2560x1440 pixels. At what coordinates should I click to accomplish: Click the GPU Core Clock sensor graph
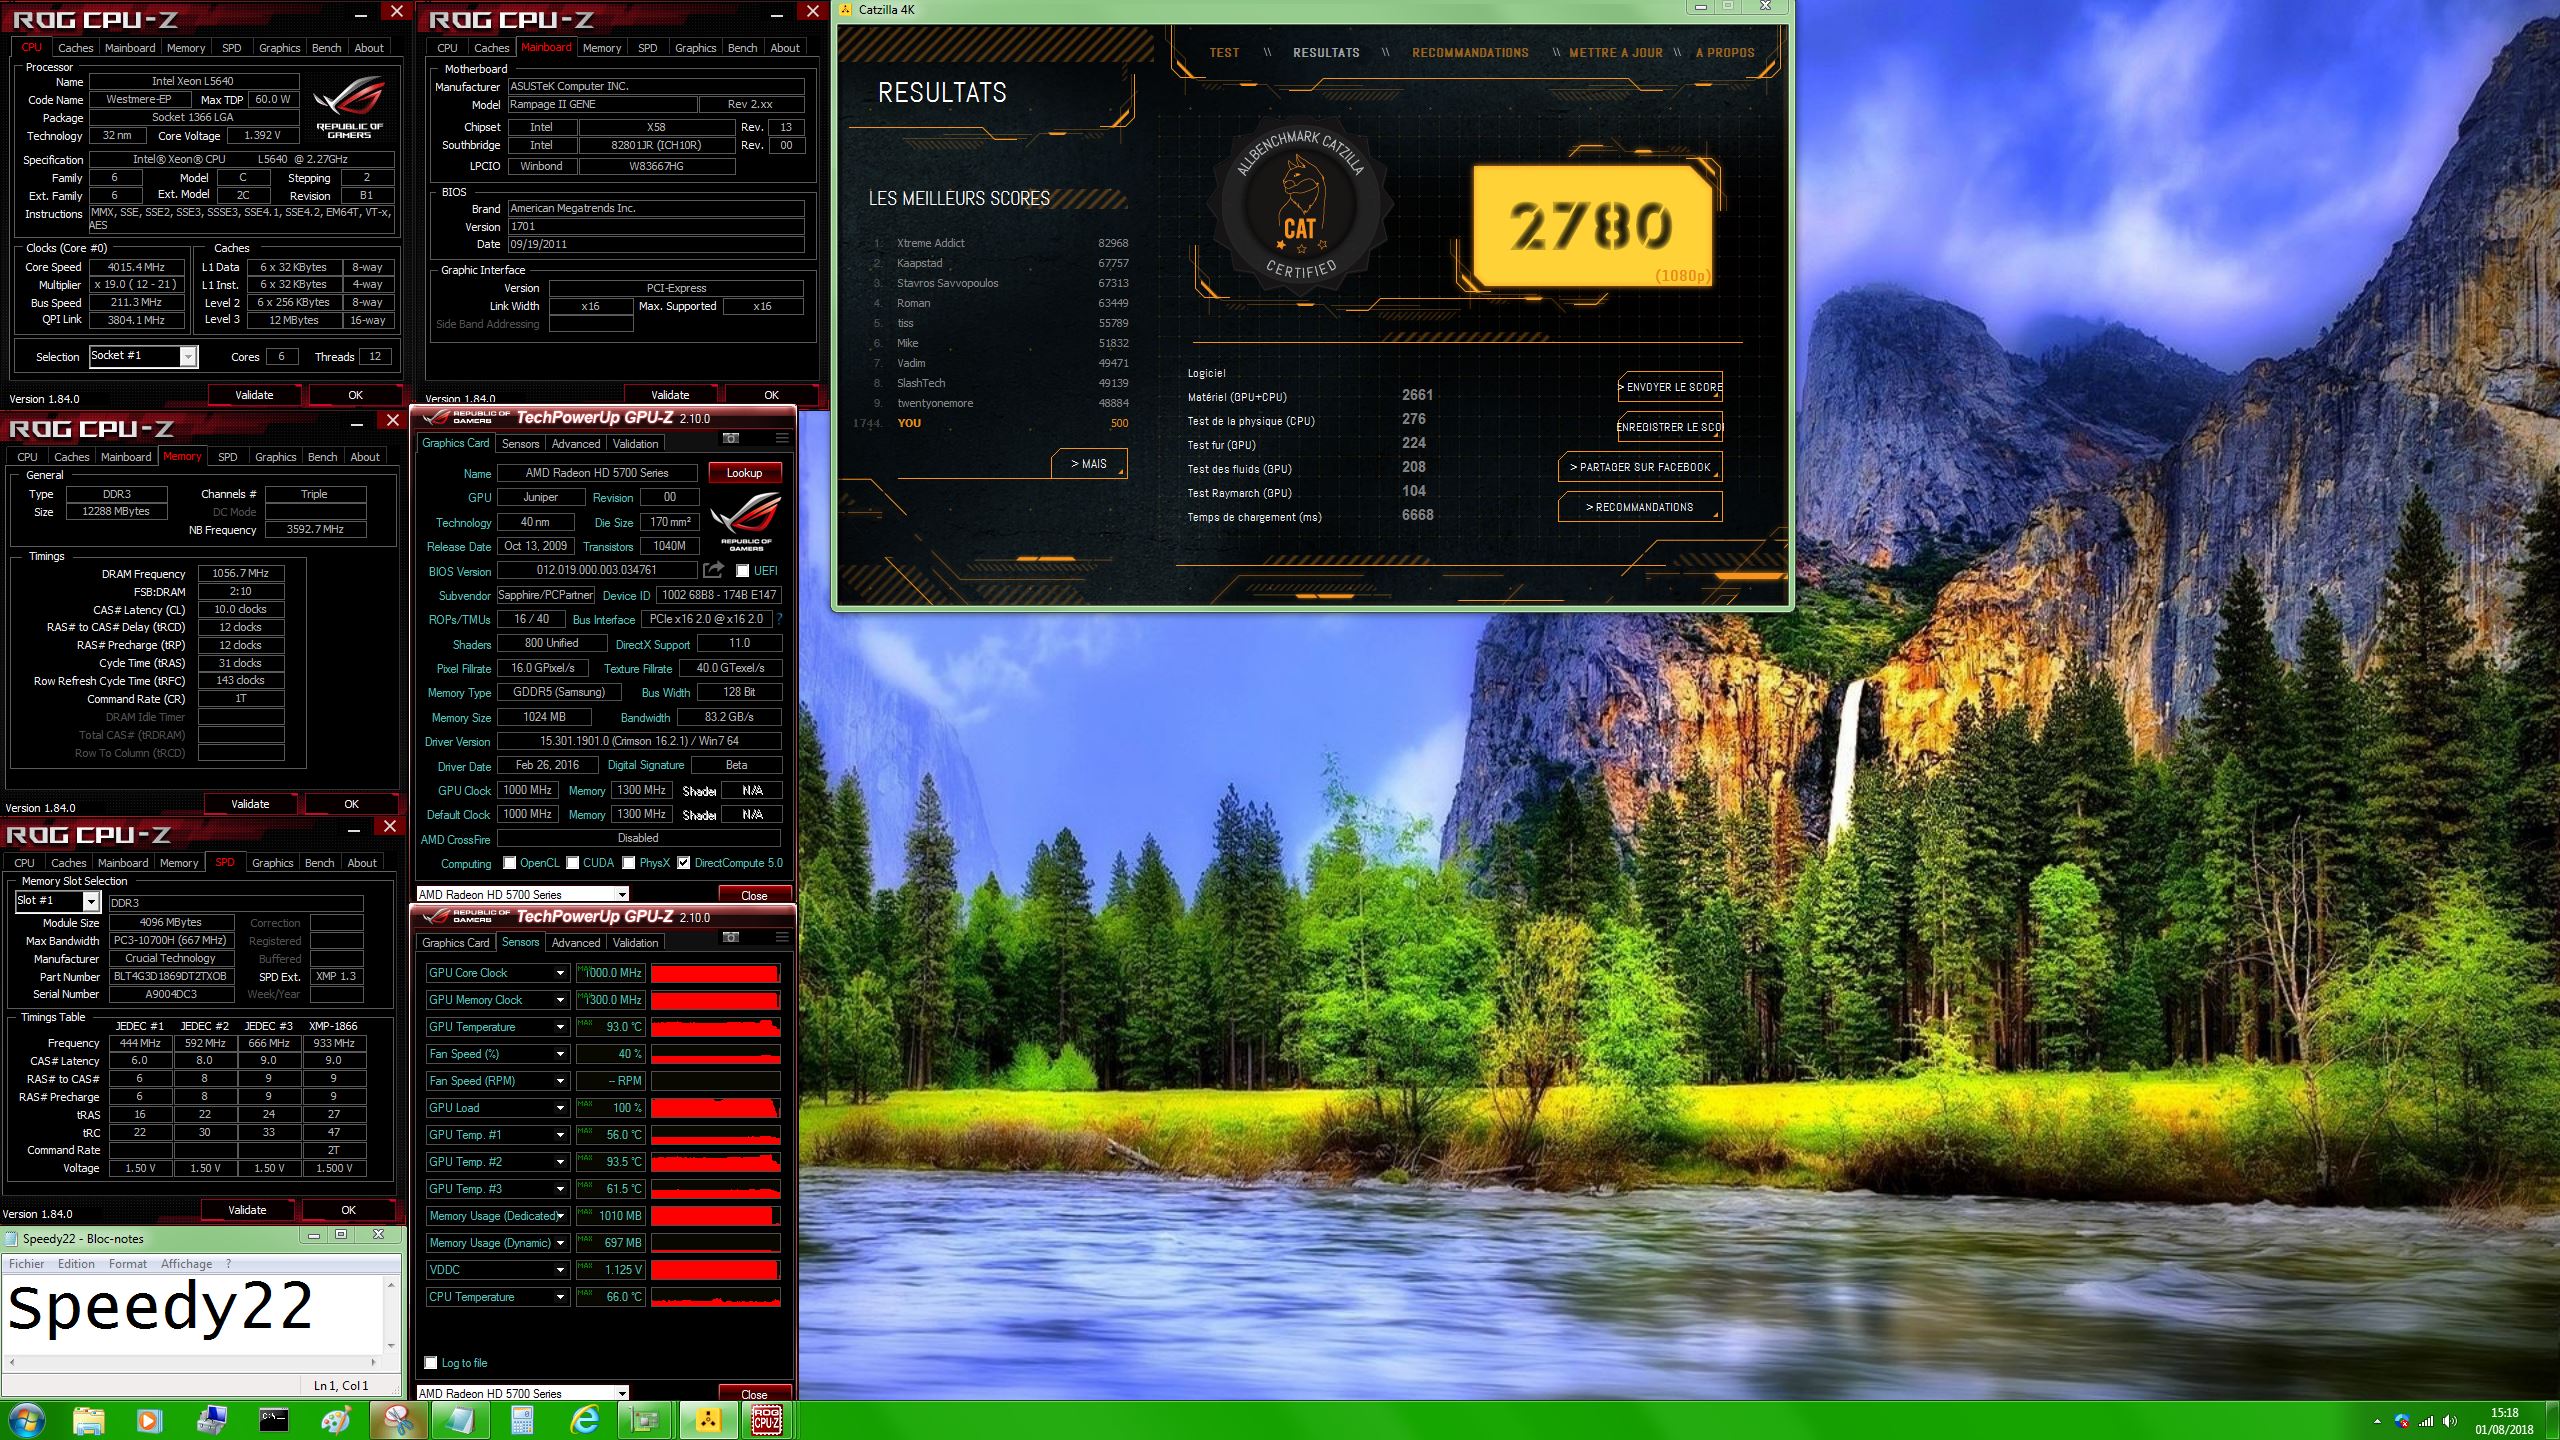(x=715, y=973)
